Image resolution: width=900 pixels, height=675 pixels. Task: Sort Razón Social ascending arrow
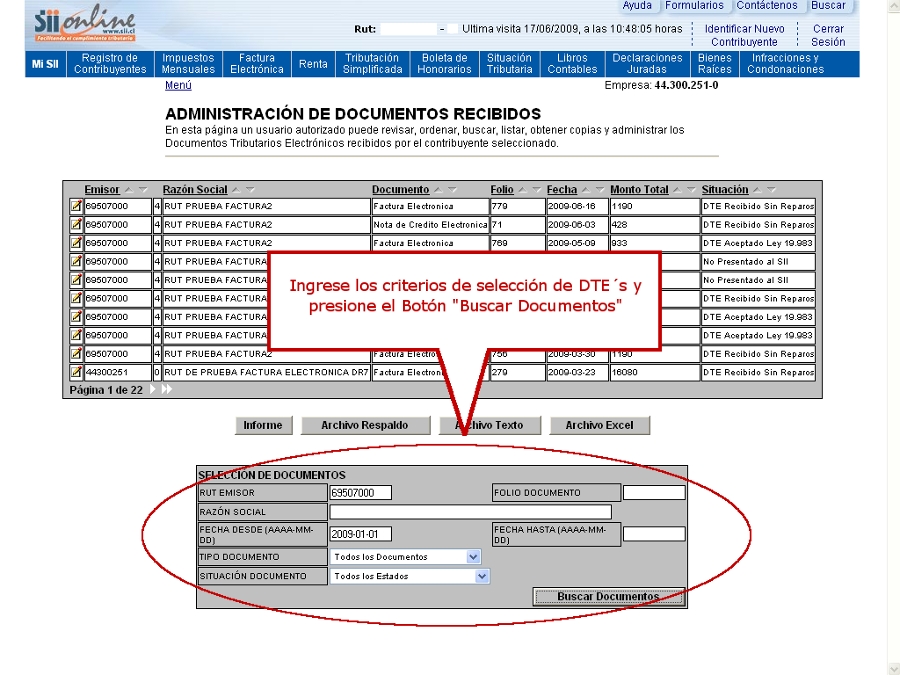[x=236, y=189]
